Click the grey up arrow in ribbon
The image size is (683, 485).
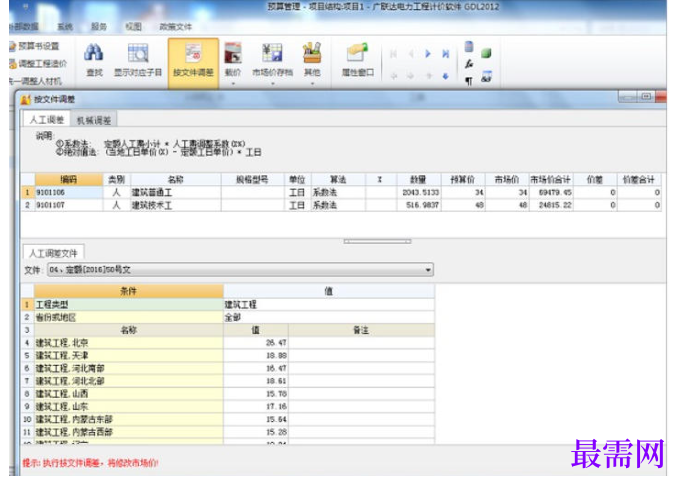point(429,76)
